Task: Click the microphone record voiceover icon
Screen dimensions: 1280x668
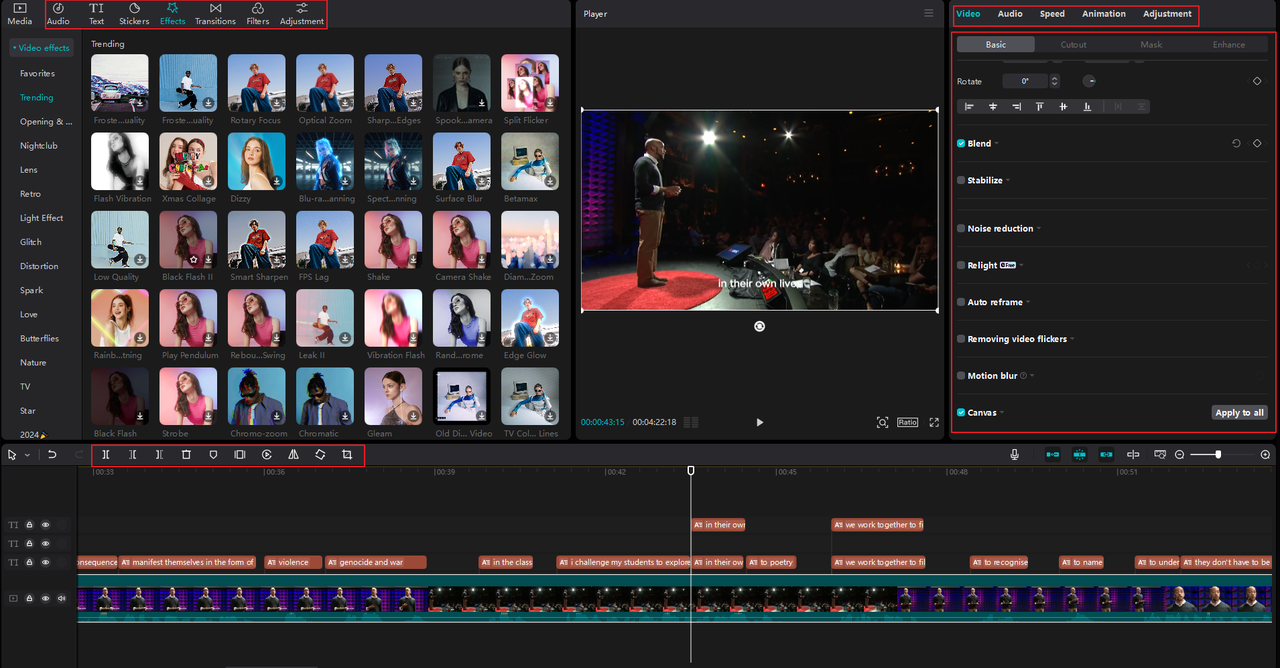Action: coord(1014,454)
